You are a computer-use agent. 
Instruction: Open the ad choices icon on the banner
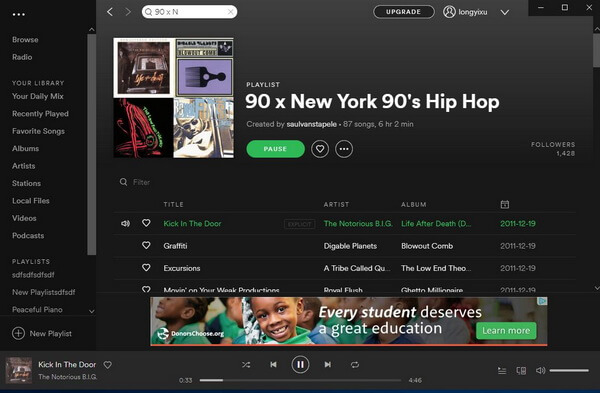point(543,301)
